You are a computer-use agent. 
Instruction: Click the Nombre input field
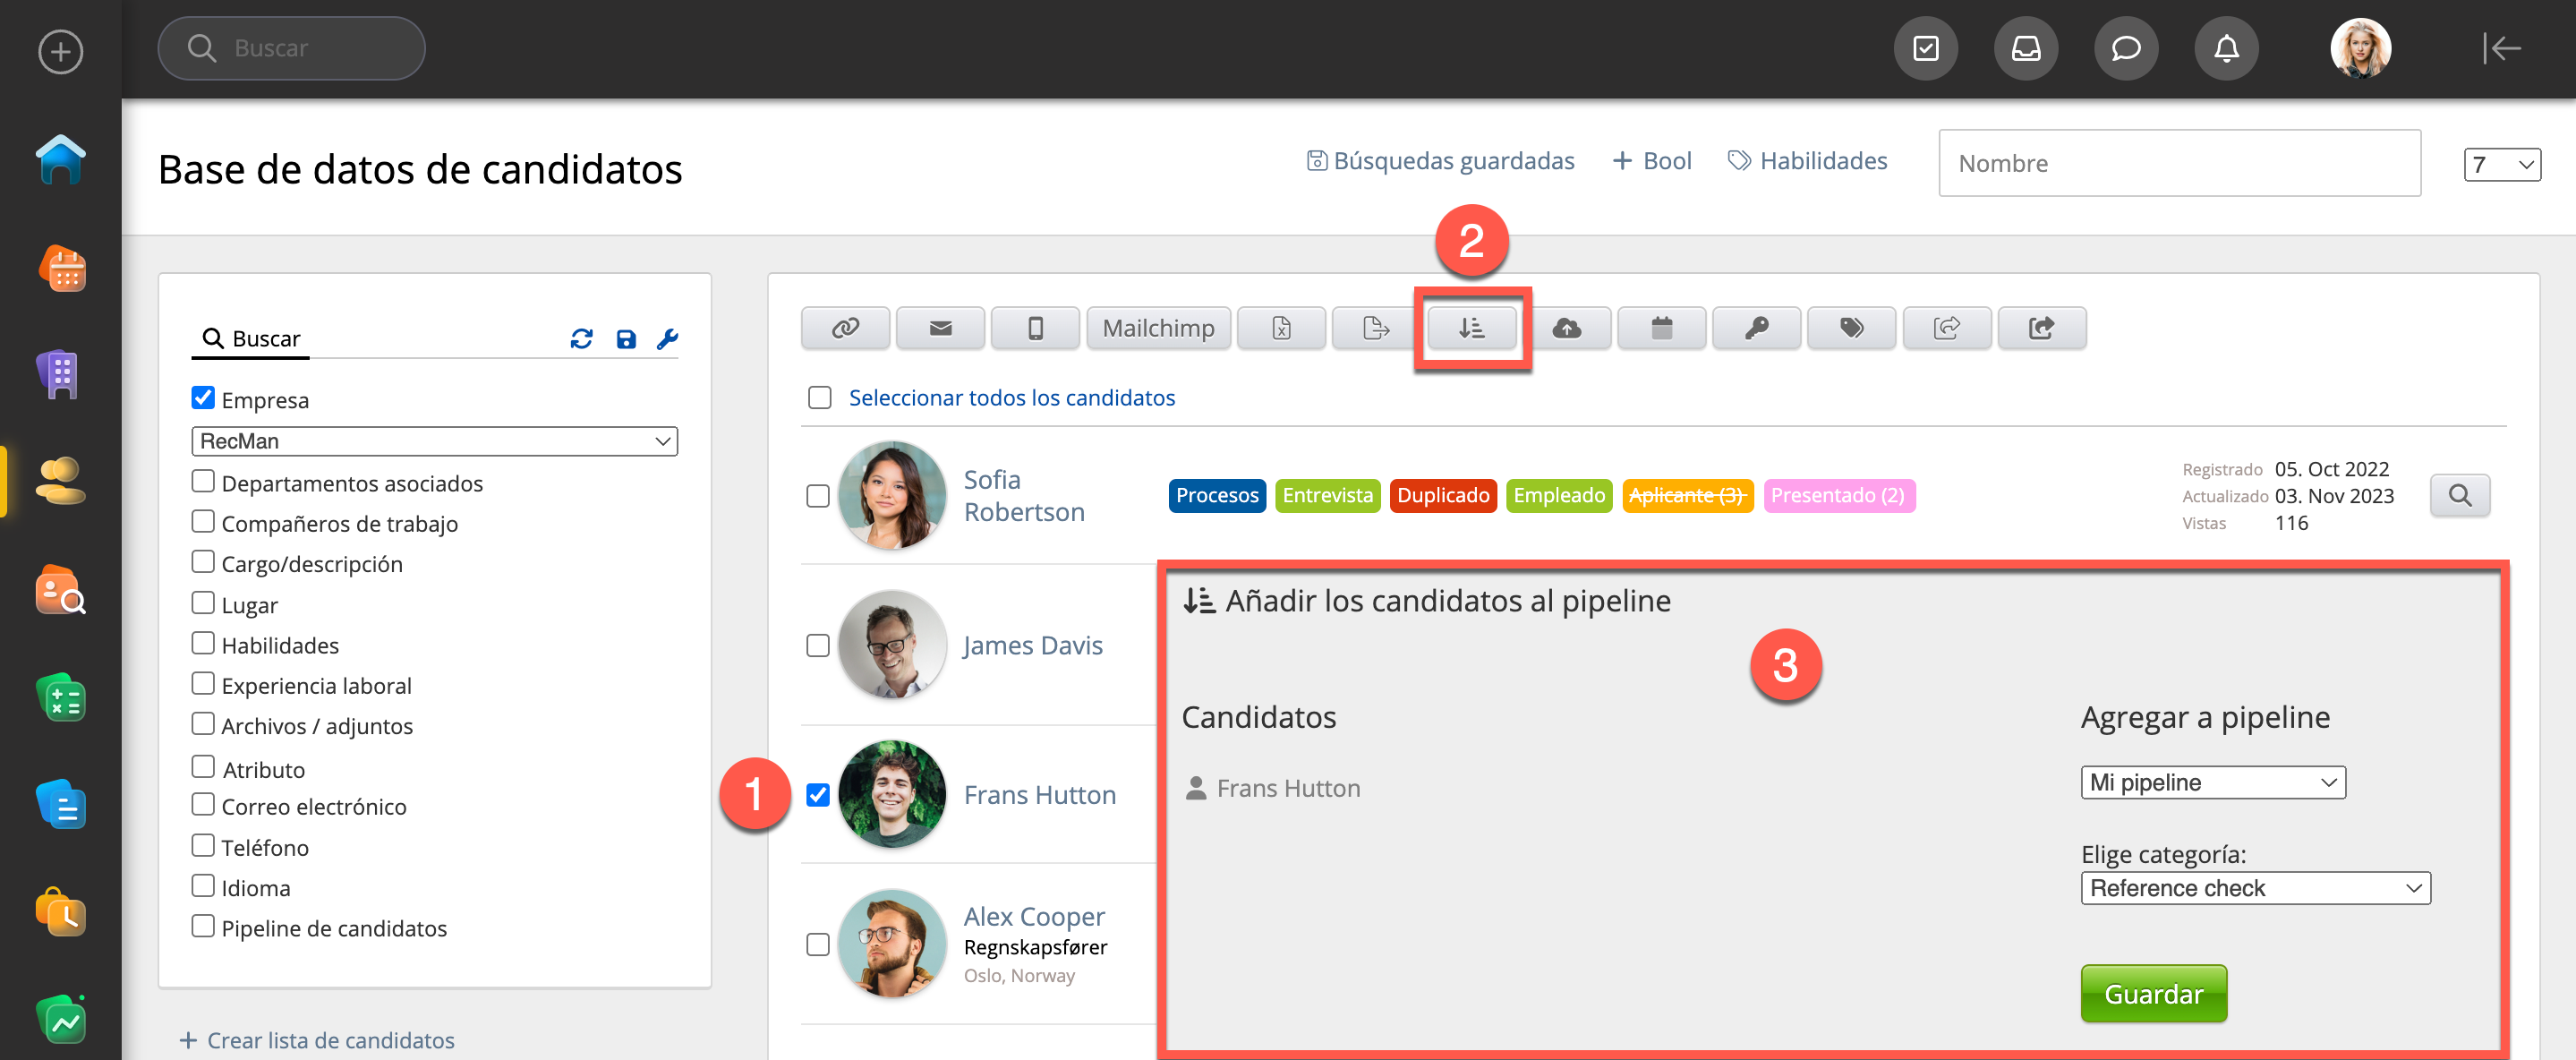coord(2179,163)
